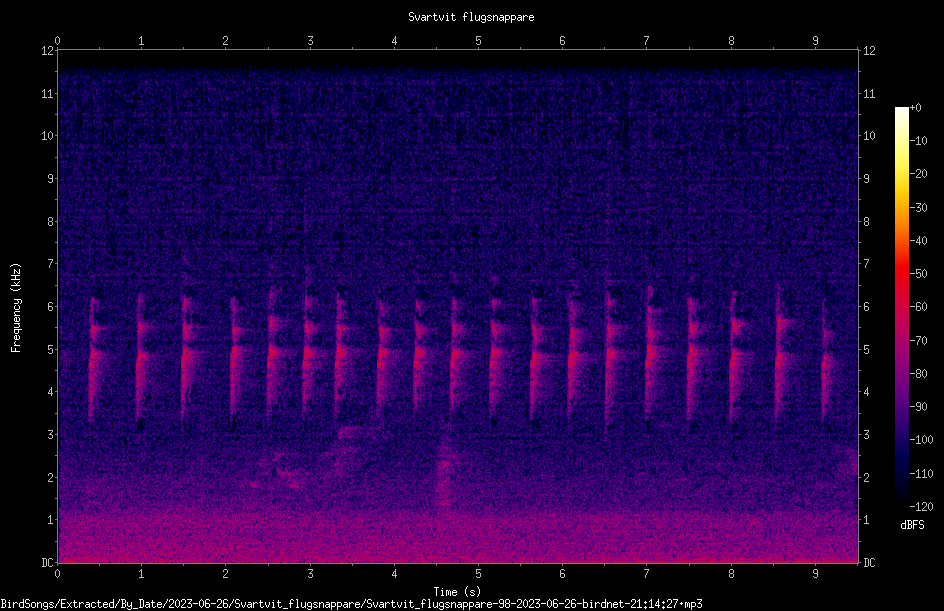Click the '1' tick on the right frequency axis

866,520
